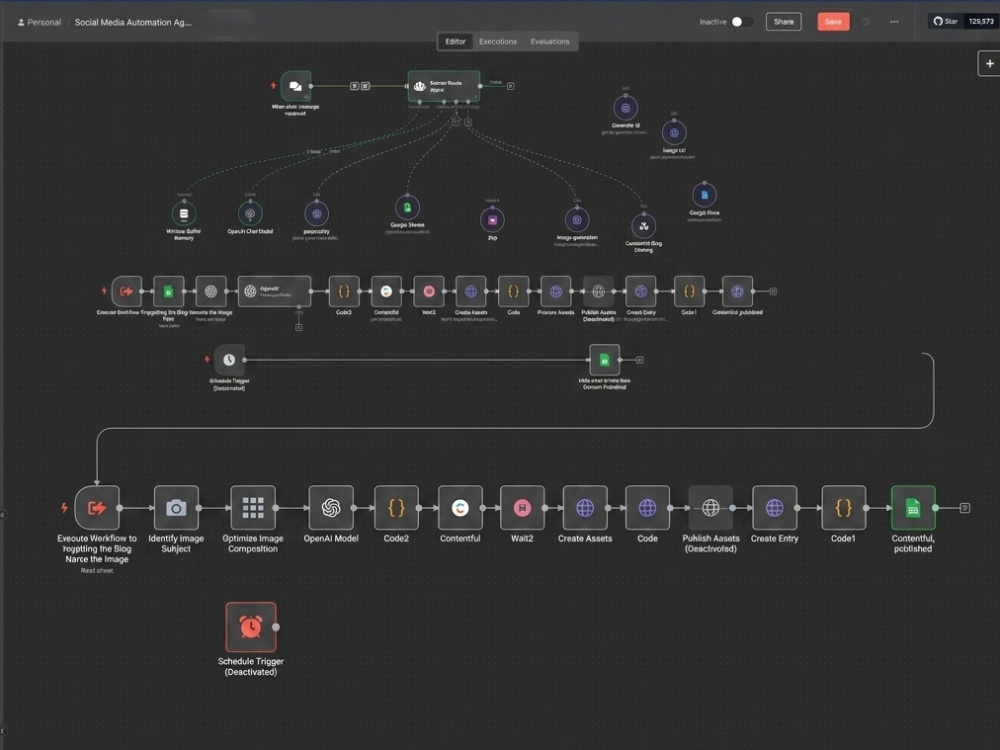This screenshot has width=1000, height=750.
Task: Click the plus connector after AI Agent output
Action: (511, 86)
